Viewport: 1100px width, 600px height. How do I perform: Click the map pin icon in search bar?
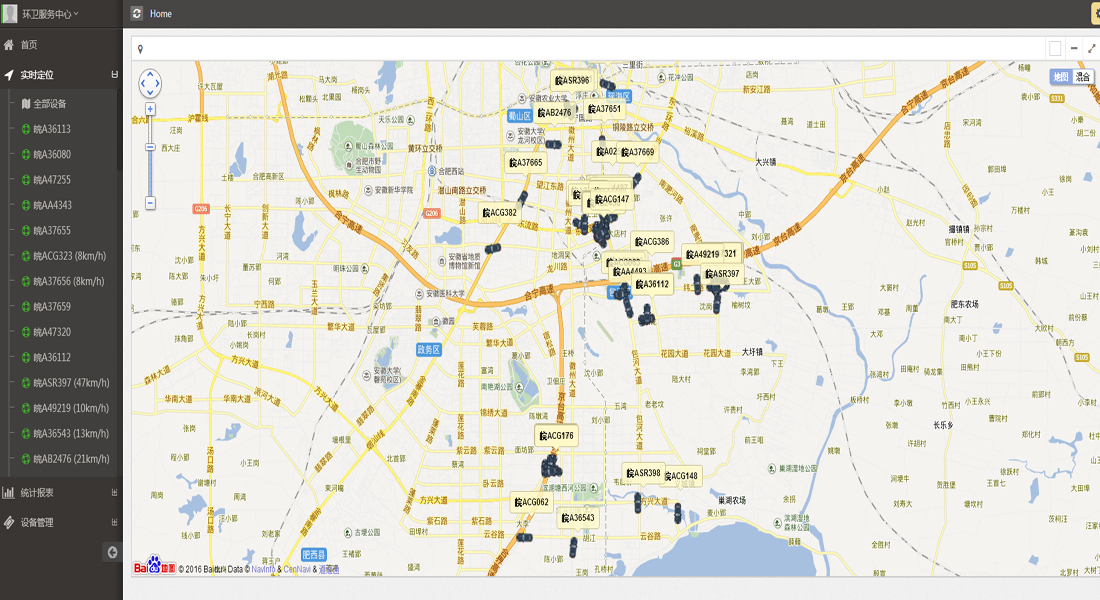[140, 49]
